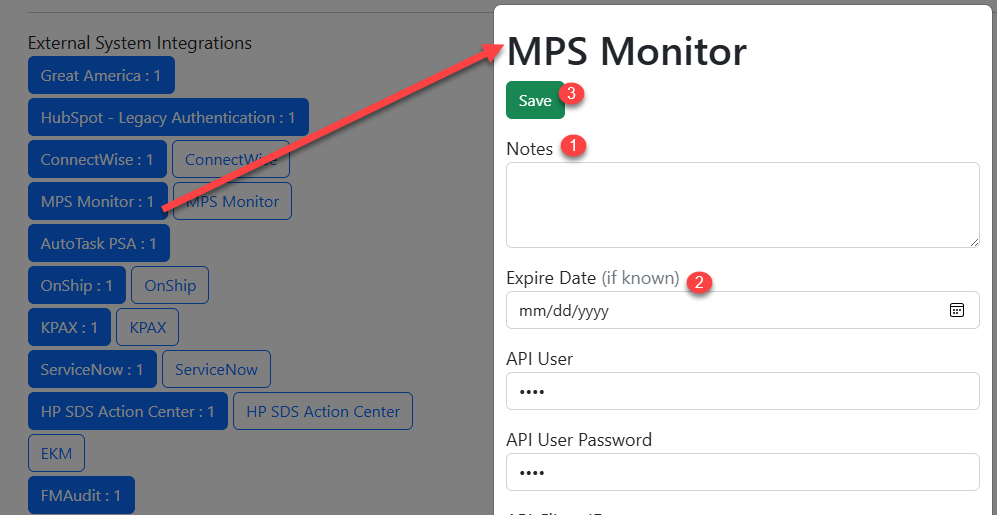Open the FMAudit : 1 integration
The width and height of the screenshot is (997, 515).
click(81, 495)
